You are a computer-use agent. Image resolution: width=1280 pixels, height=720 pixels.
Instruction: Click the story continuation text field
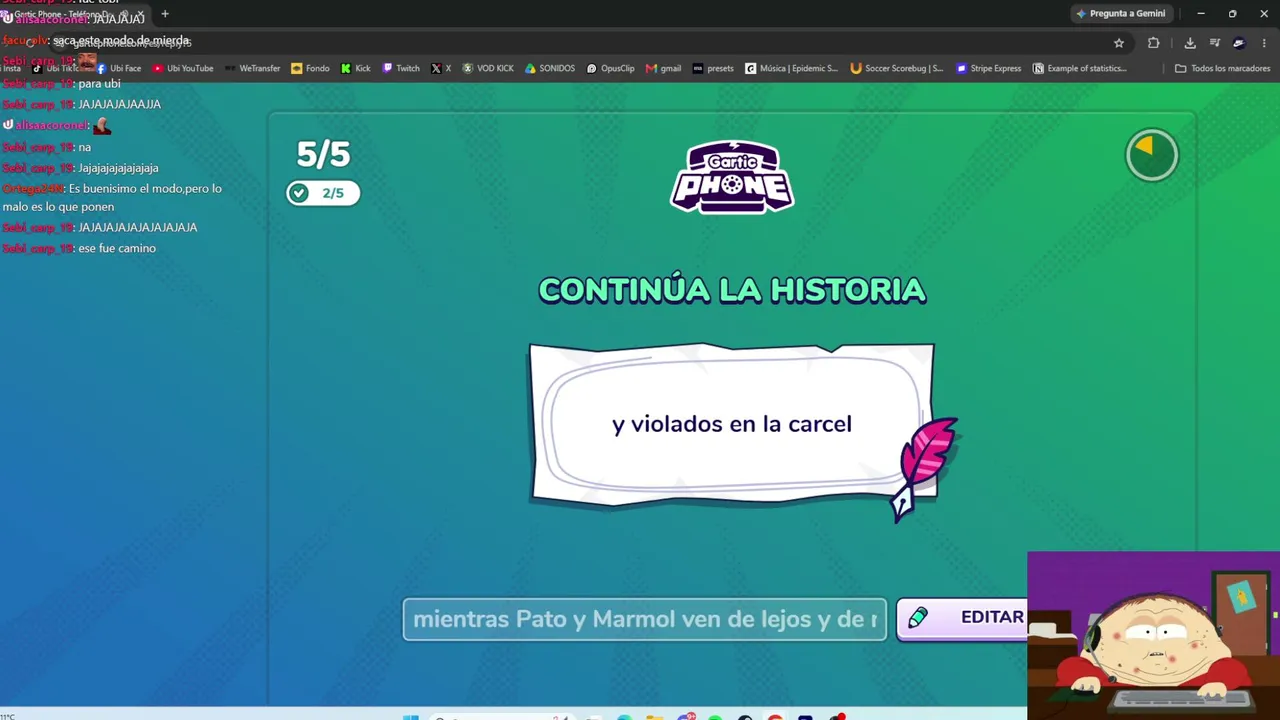[x=645, y=619]
